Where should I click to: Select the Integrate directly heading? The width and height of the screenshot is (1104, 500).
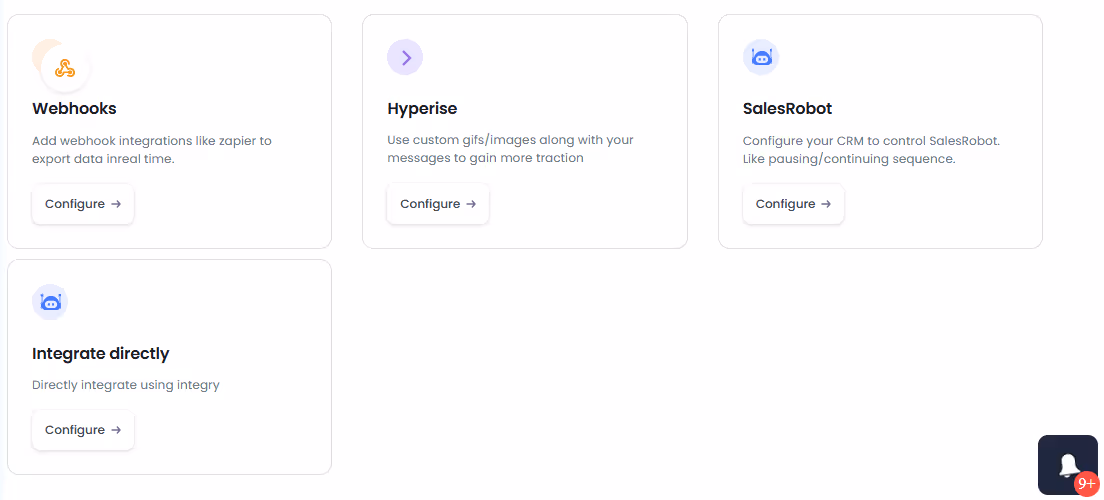coord(101,354)
